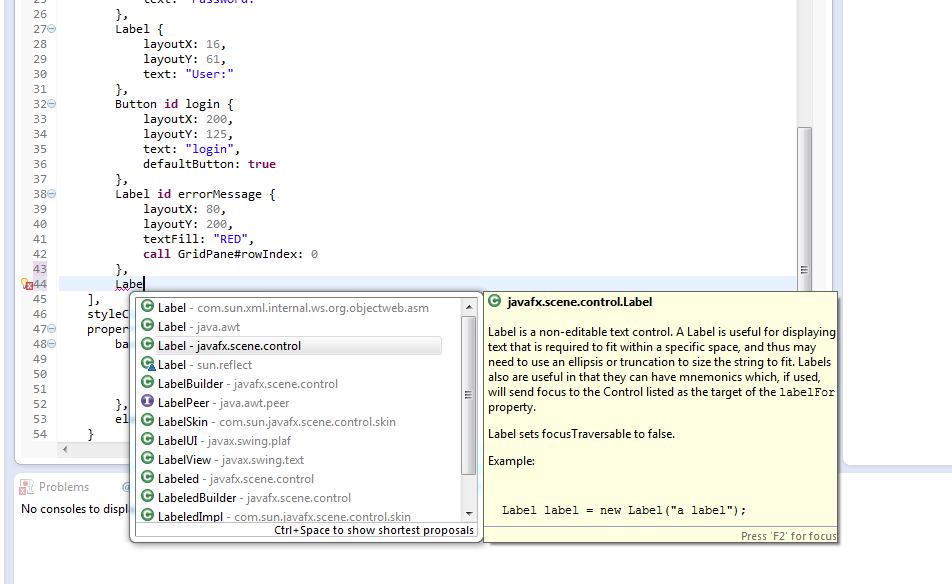Collapse the Button login block at line 32
Viewport: 952px width, 584px height.
[x=52, y=104]
